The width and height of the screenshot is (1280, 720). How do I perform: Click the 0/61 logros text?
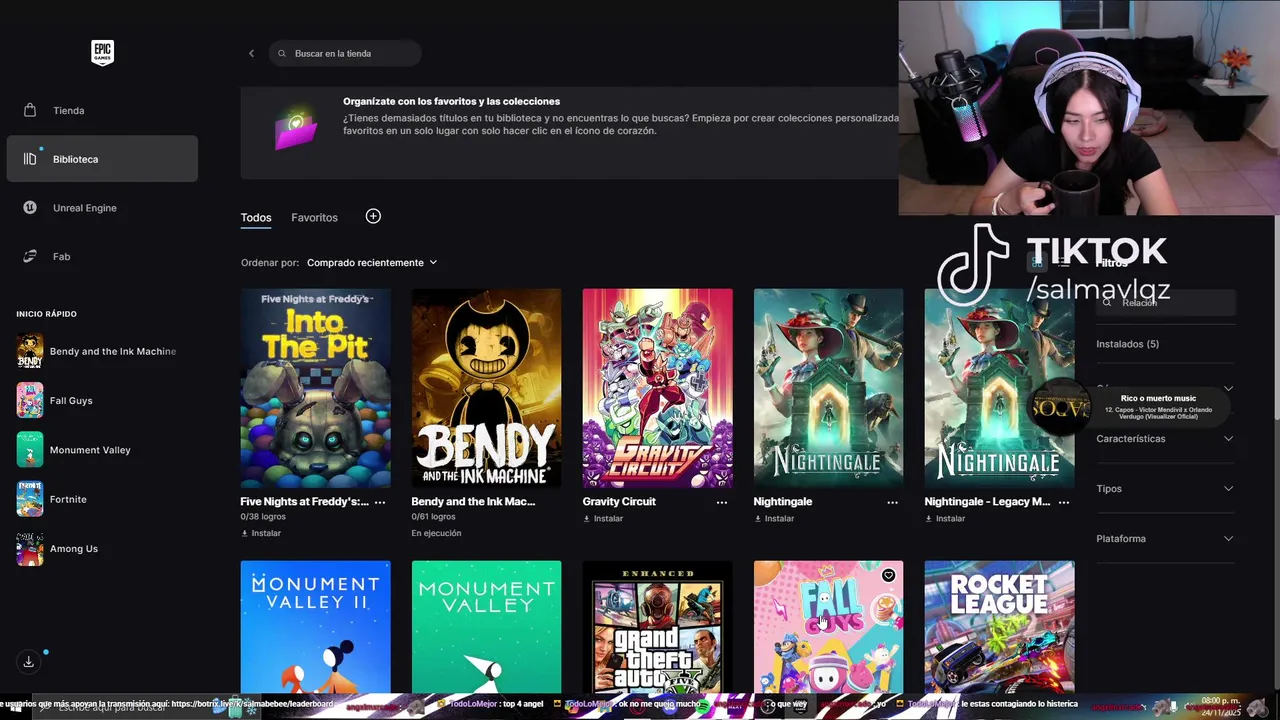433,517
